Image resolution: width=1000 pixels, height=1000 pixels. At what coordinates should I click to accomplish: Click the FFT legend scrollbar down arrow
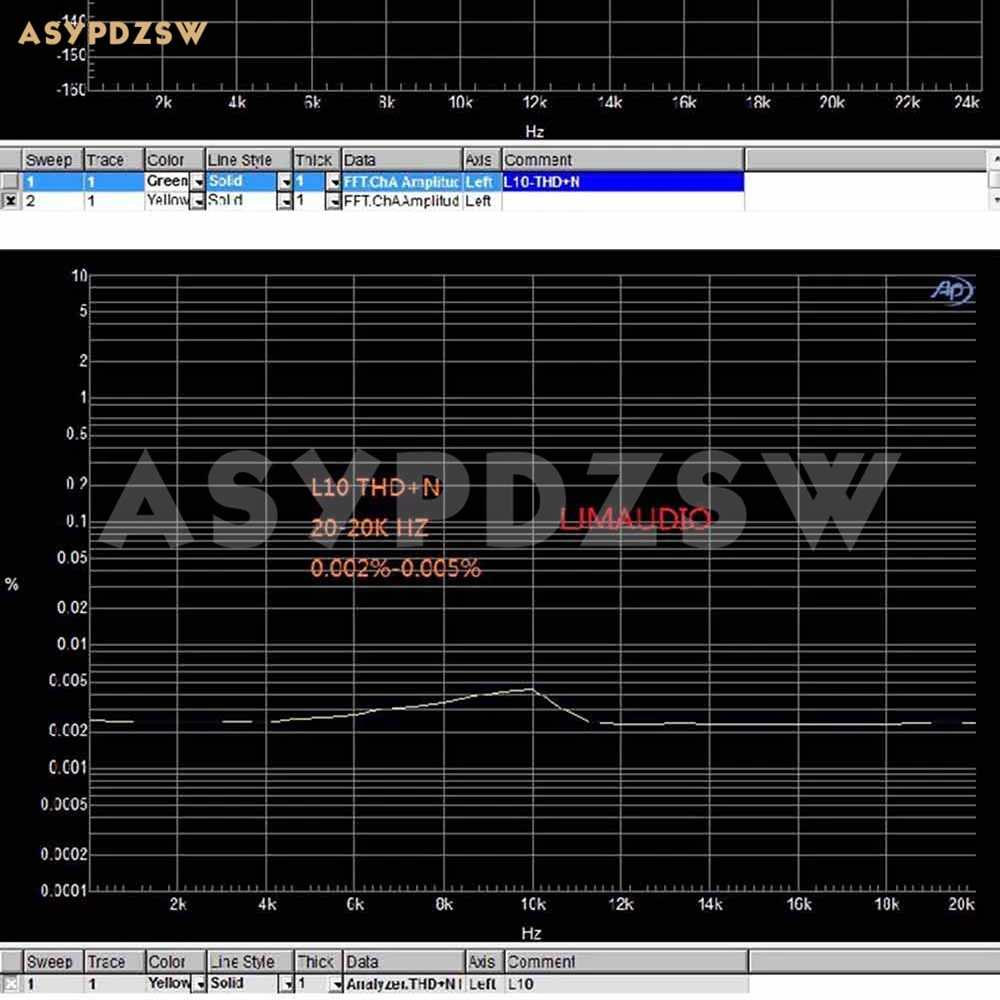pyautogui.click(x=994, y=200)
